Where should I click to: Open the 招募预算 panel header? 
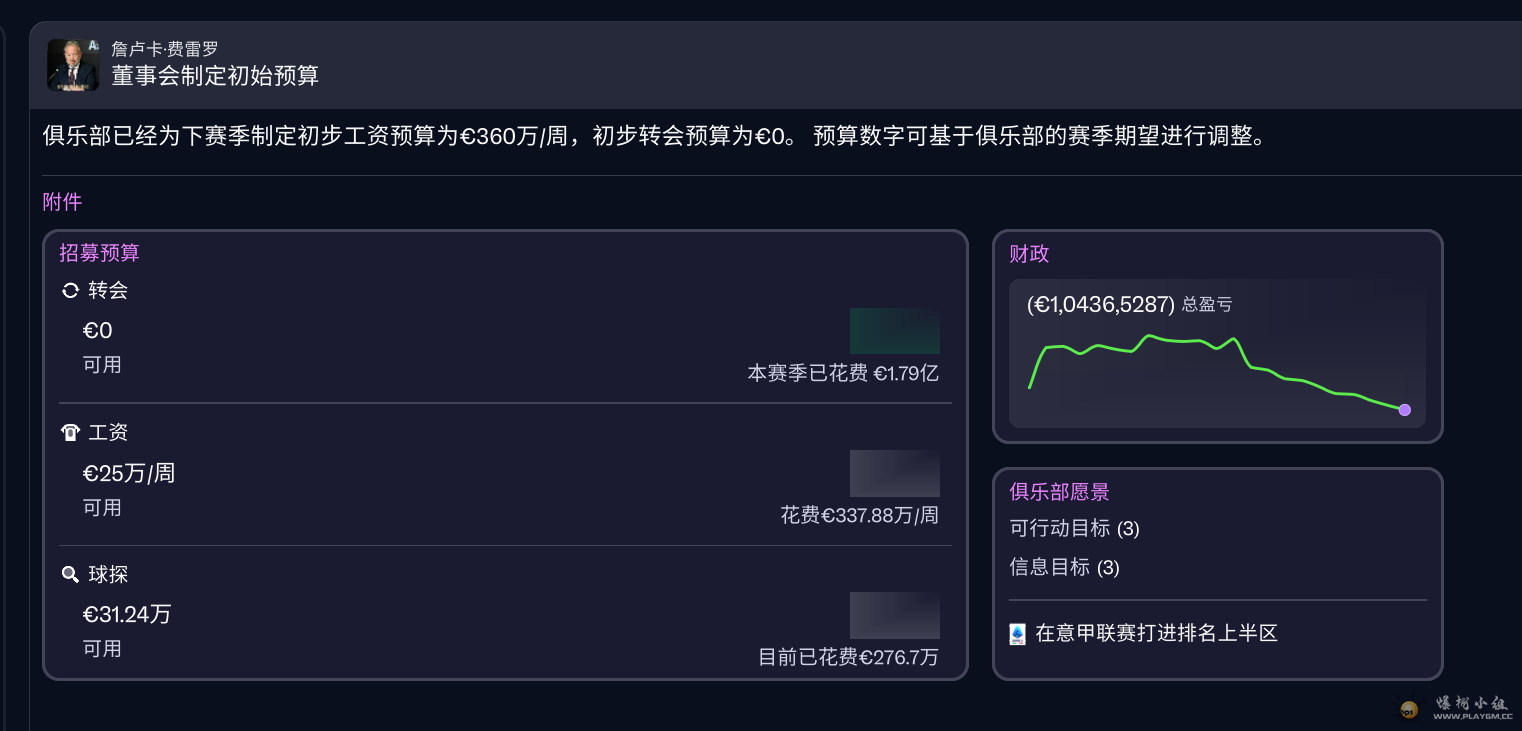coord(98,253)
